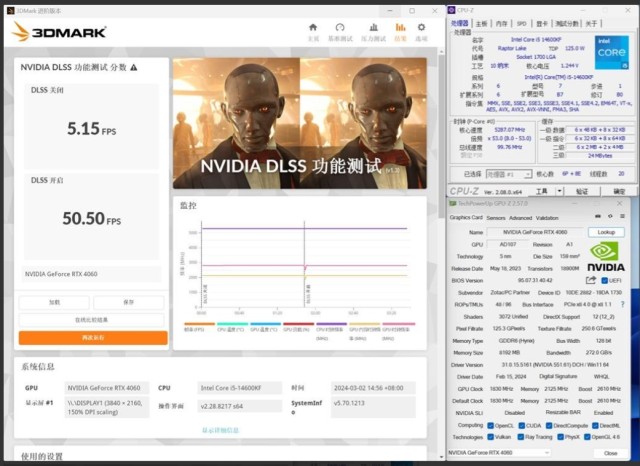Toggle the CUDA checkbox in GPU-Z
Image resolution: width=640 pixels, height=466 pixels.
pyautogui.click(x=522, y=426)
